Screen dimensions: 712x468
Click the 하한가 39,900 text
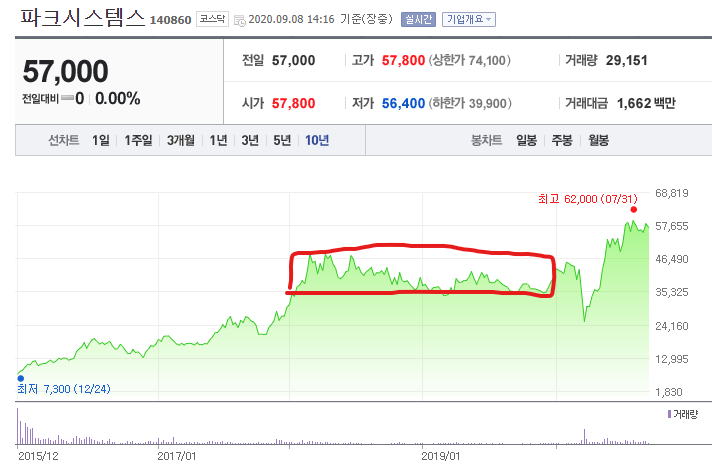click(x=470, y=103)
